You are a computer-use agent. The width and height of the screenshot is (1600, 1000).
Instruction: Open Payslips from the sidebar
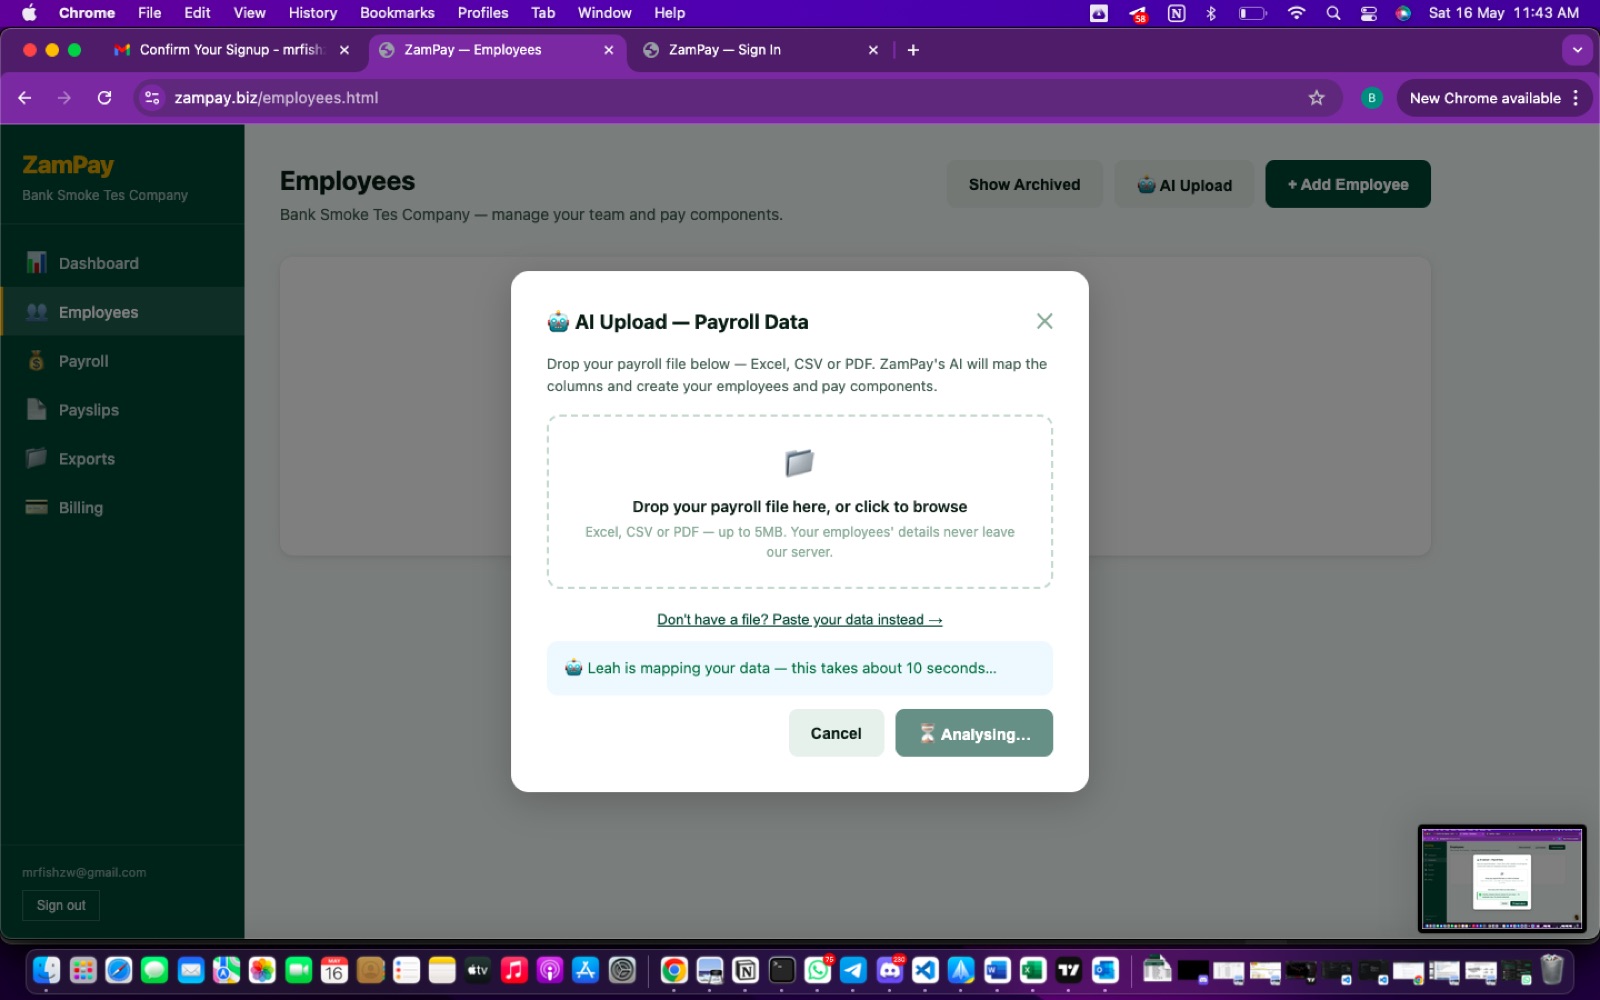122,410
